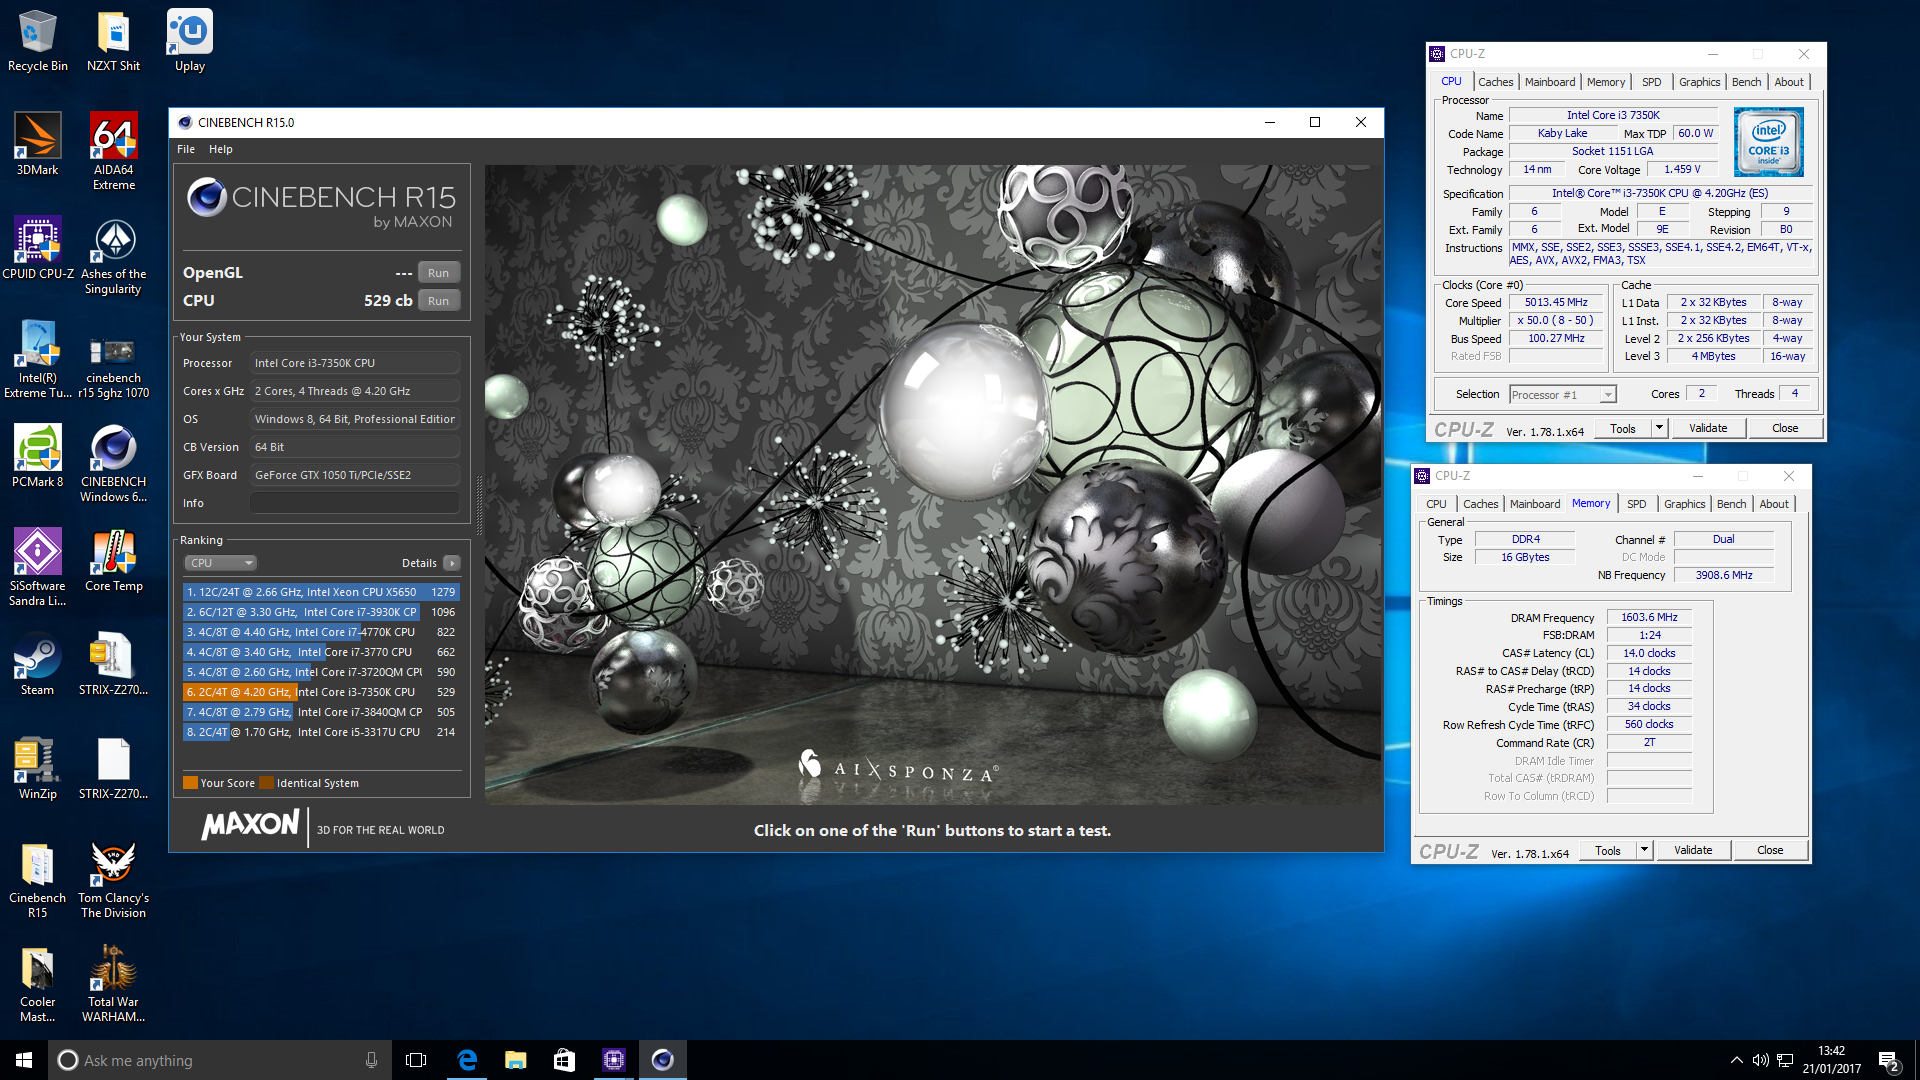Select the Steam desktop icon
Viewport: 1920px width, 1080px height.
pyautogui.click(x=37, y=664)
